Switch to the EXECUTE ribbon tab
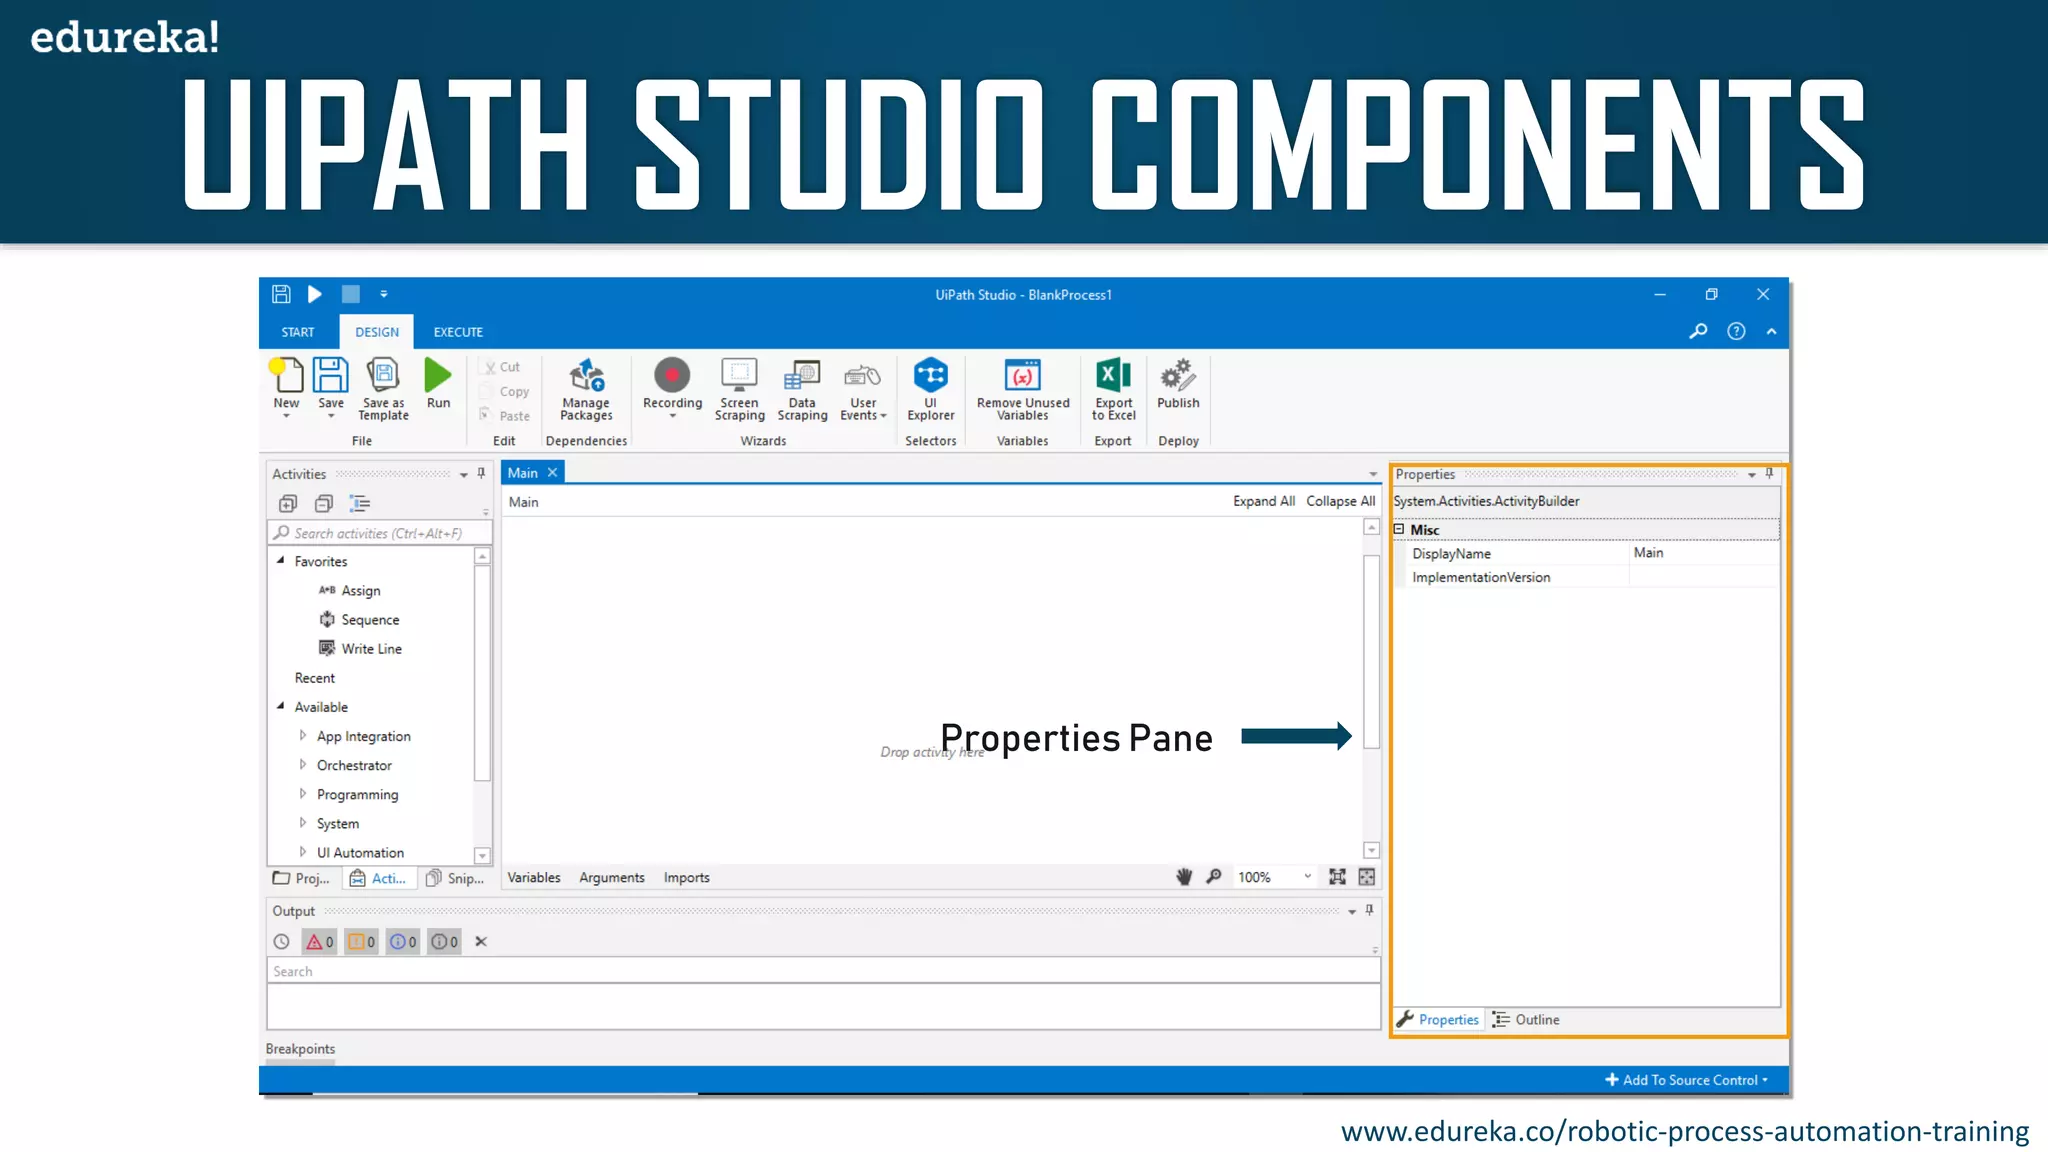This screenshot has height=1152, width=2048. [458, 332]
